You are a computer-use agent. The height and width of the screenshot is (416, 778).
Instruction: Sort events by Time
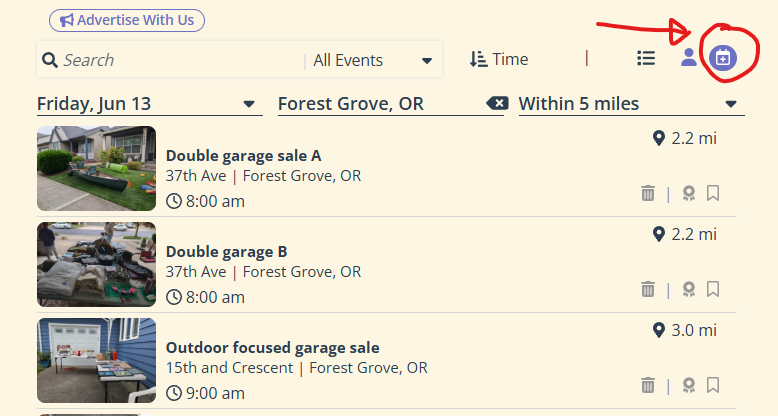[499, 59]
